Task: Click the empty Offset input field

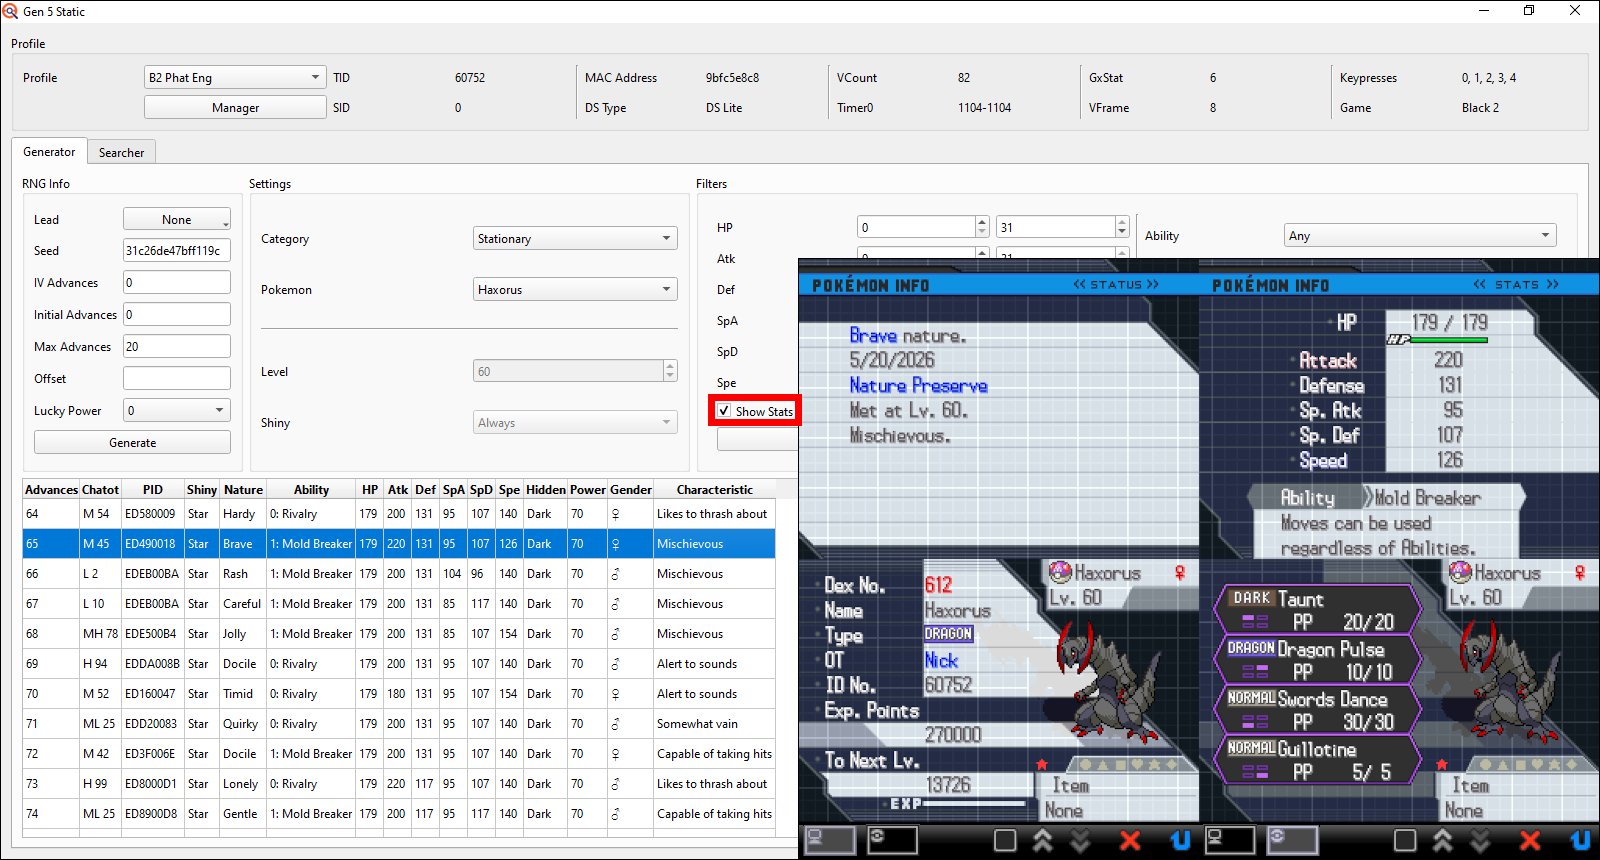Action: click(x=177, y=378)
